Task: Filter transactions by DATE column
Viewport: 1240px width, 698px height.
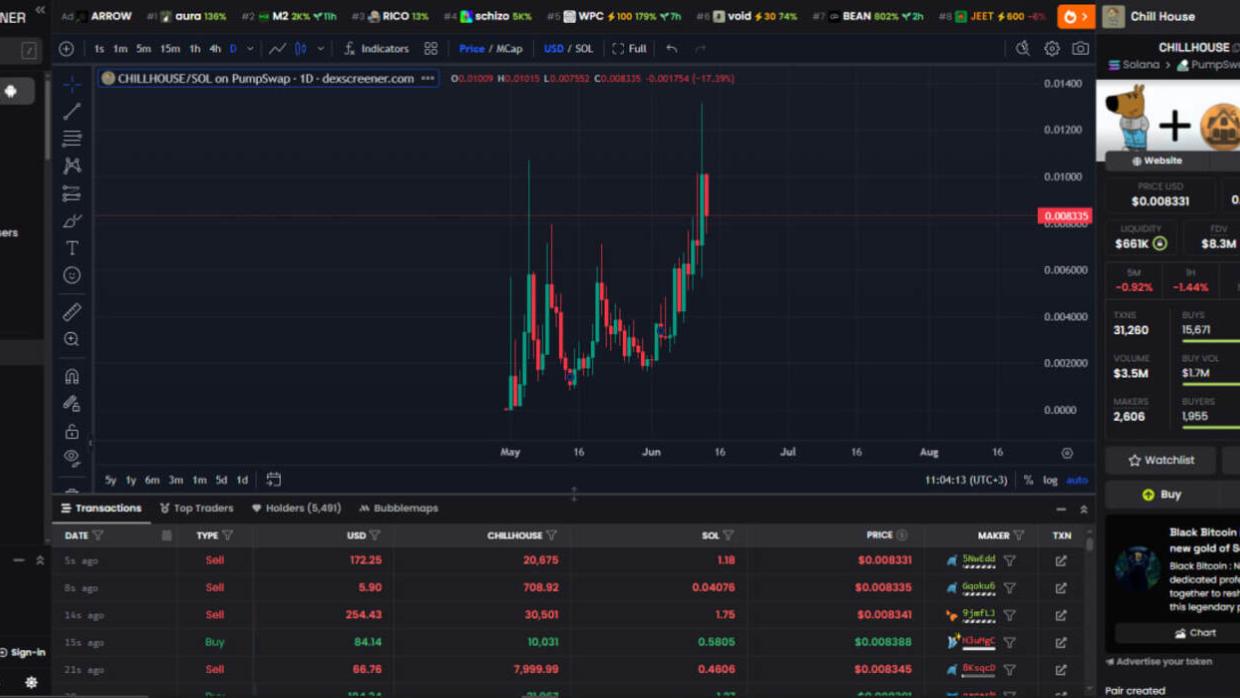Action: point(97,536)
